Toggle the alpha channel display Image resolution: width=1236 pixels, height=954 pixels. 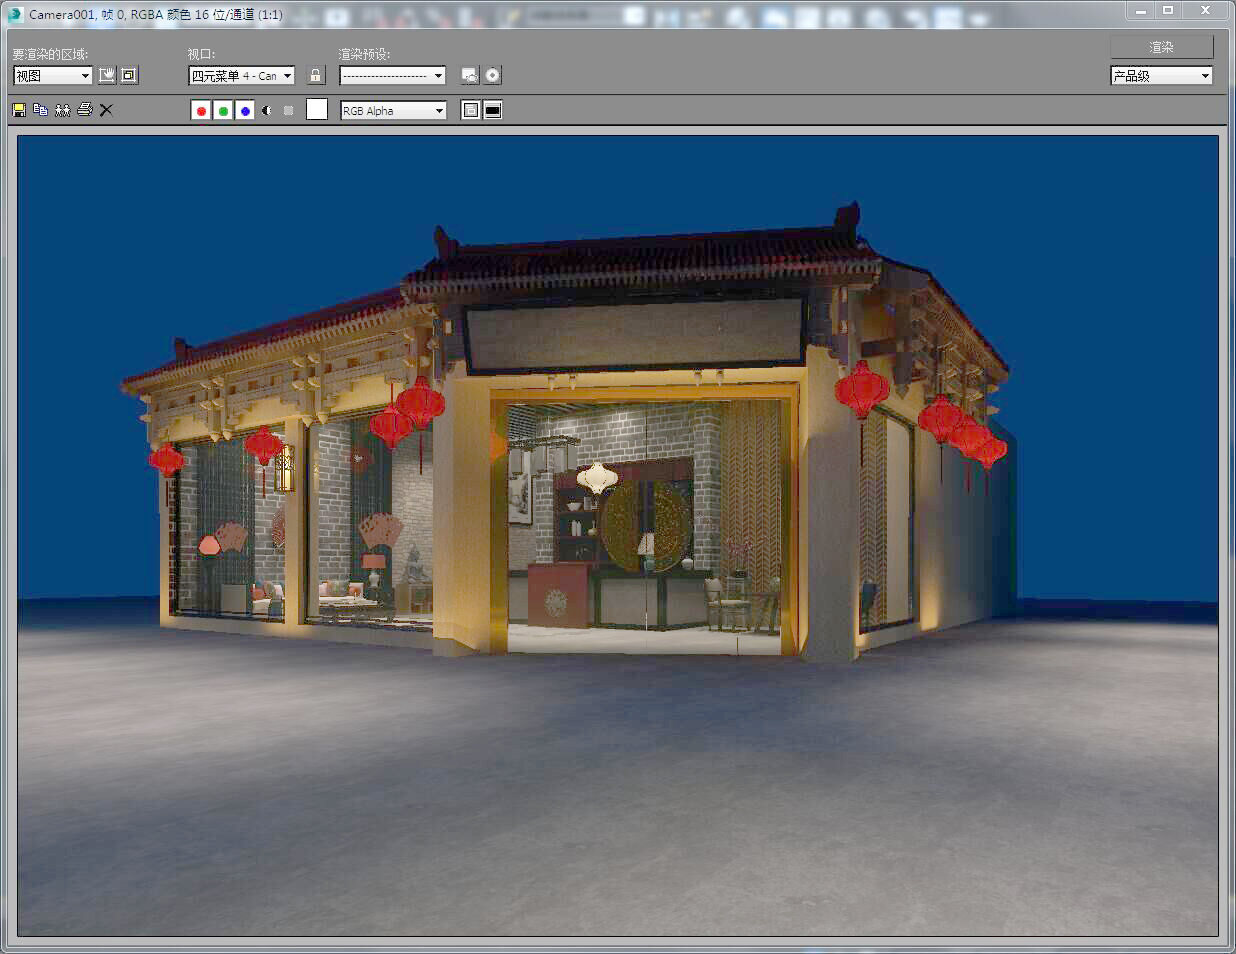267,110
